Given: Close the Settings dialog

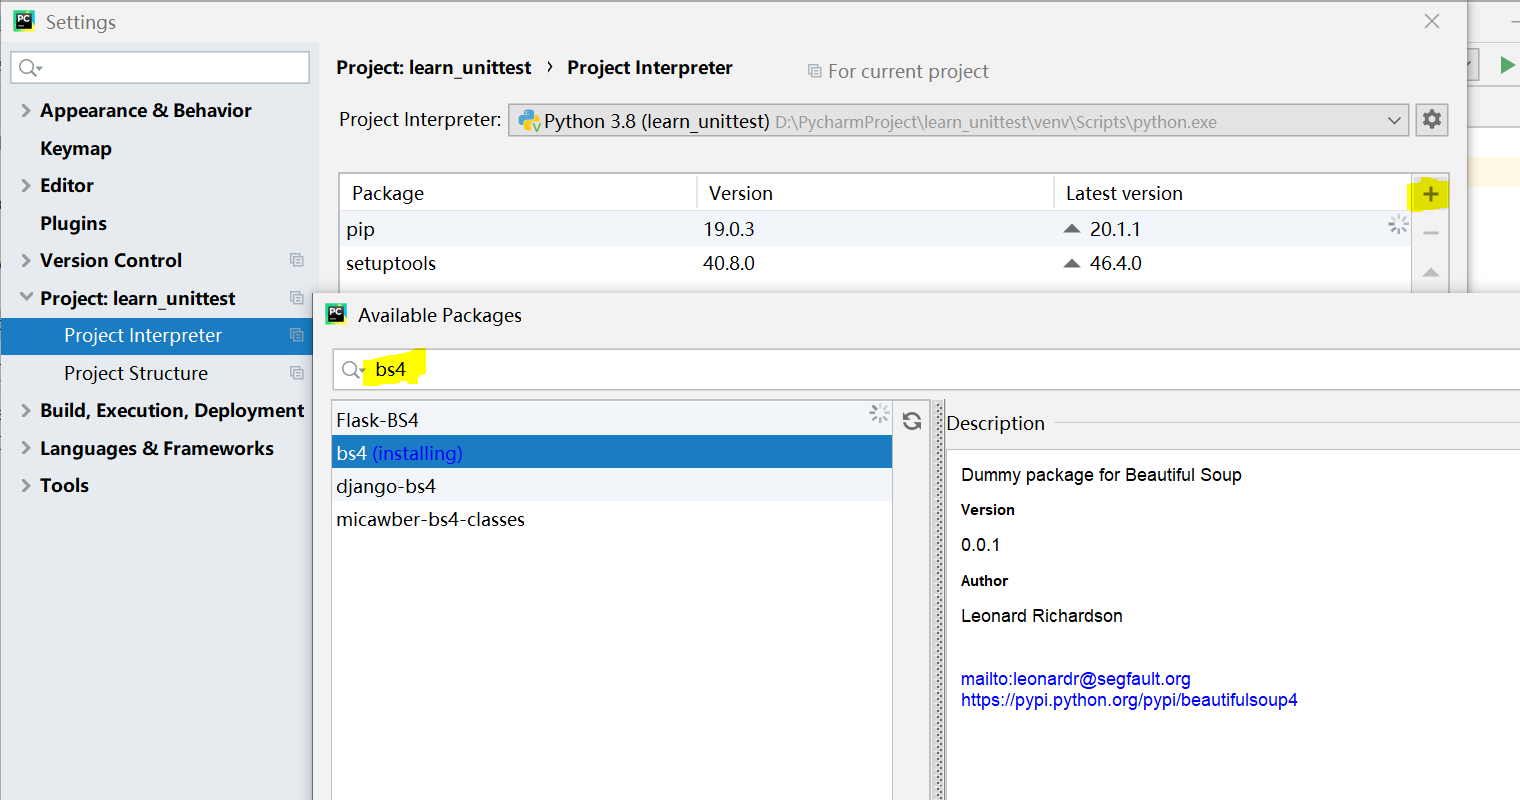Looking at the screenshot, I should coord(1432,21).
